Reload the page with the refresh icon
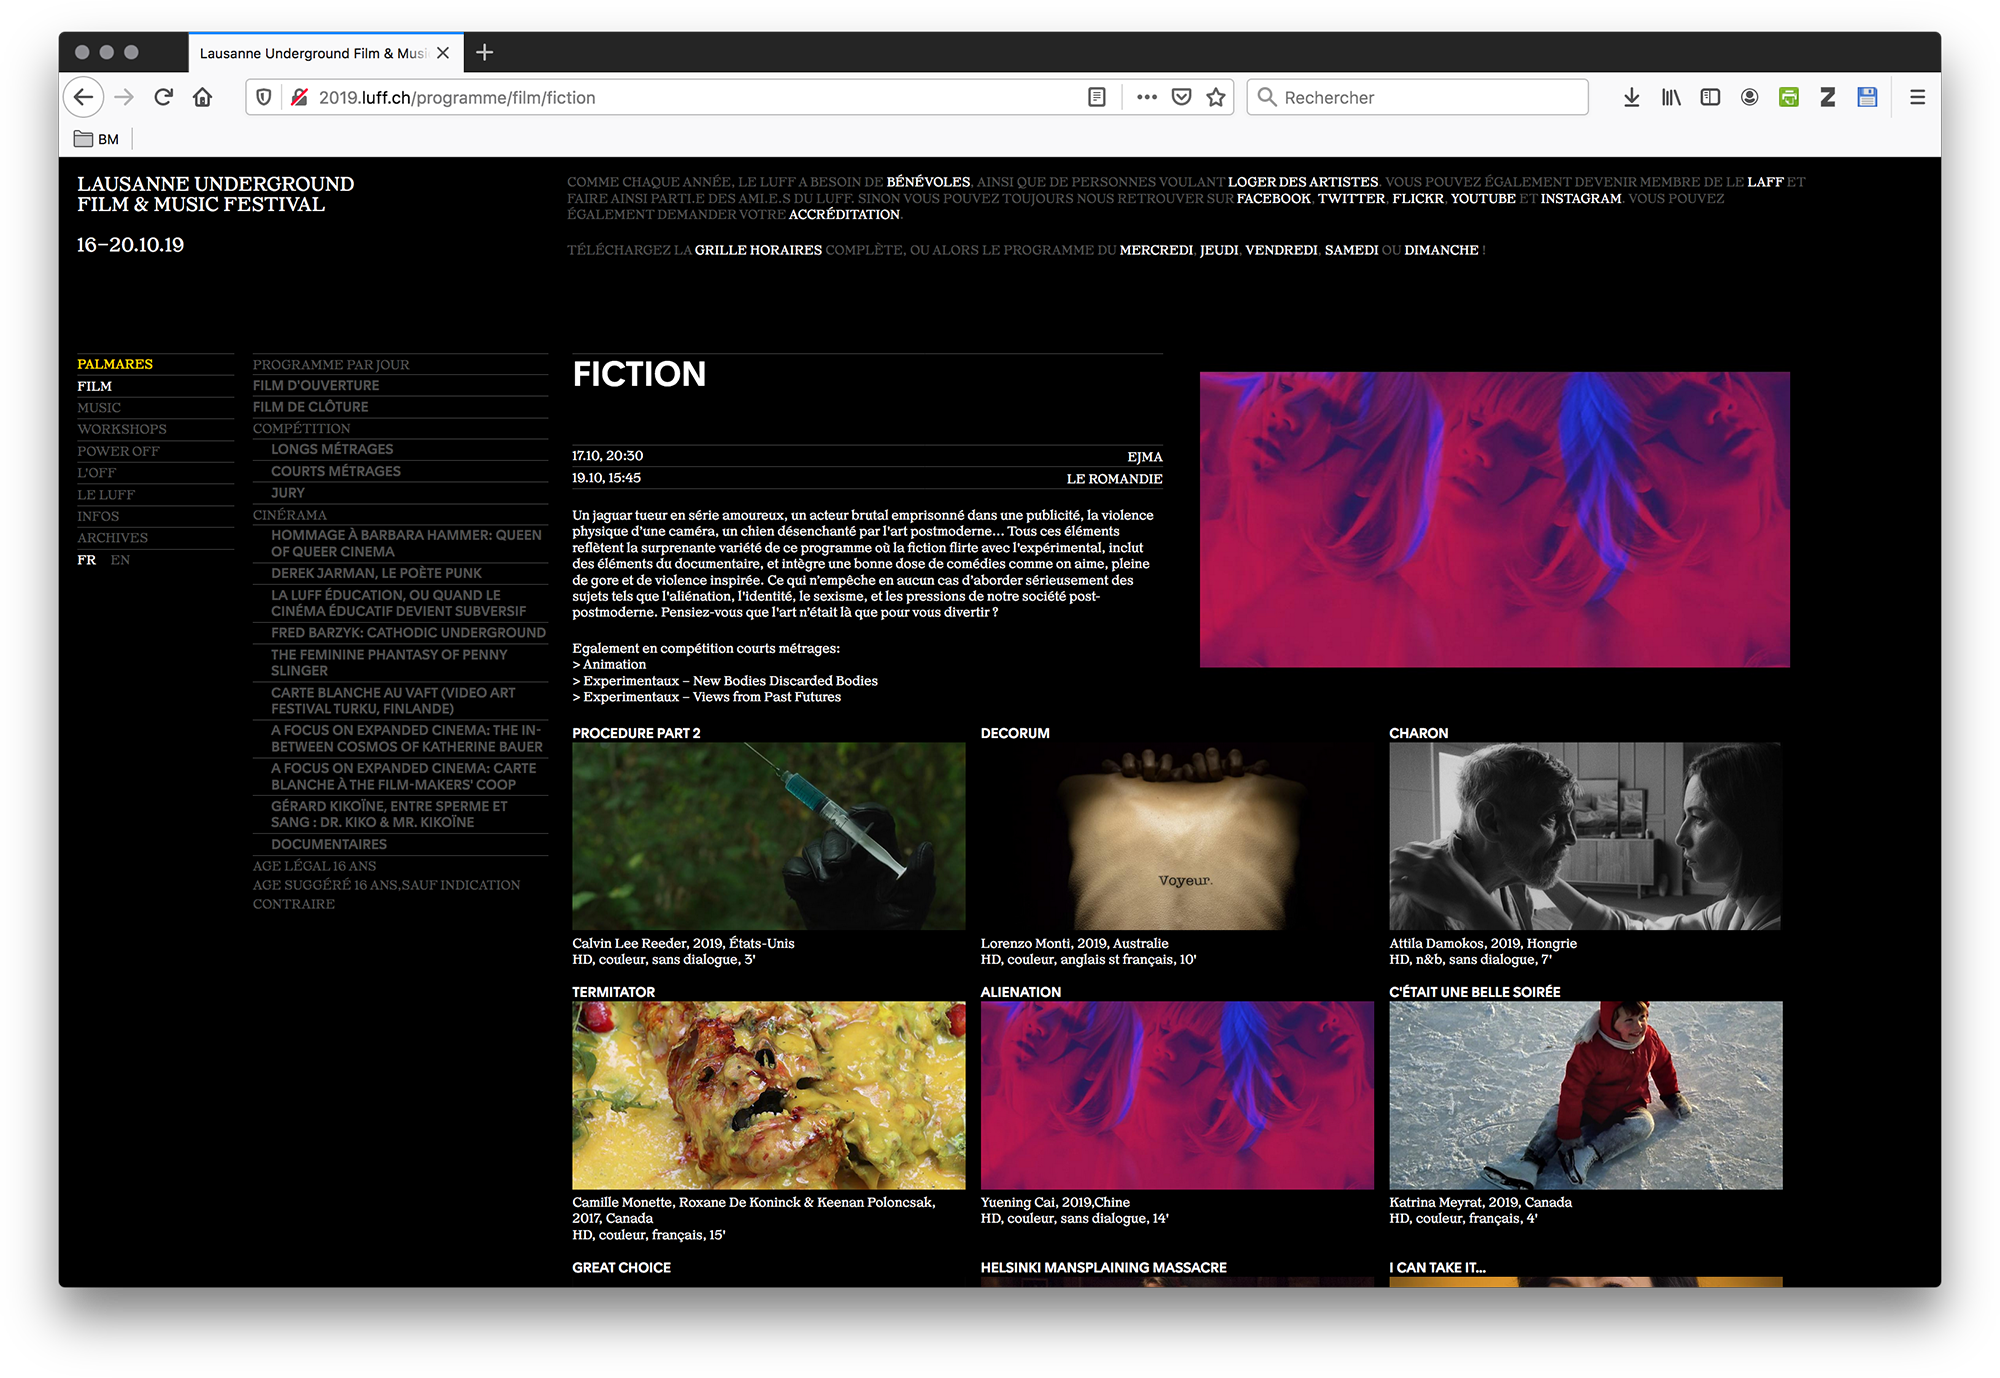The image size is (2000, 1378). (x=164, y=97)
